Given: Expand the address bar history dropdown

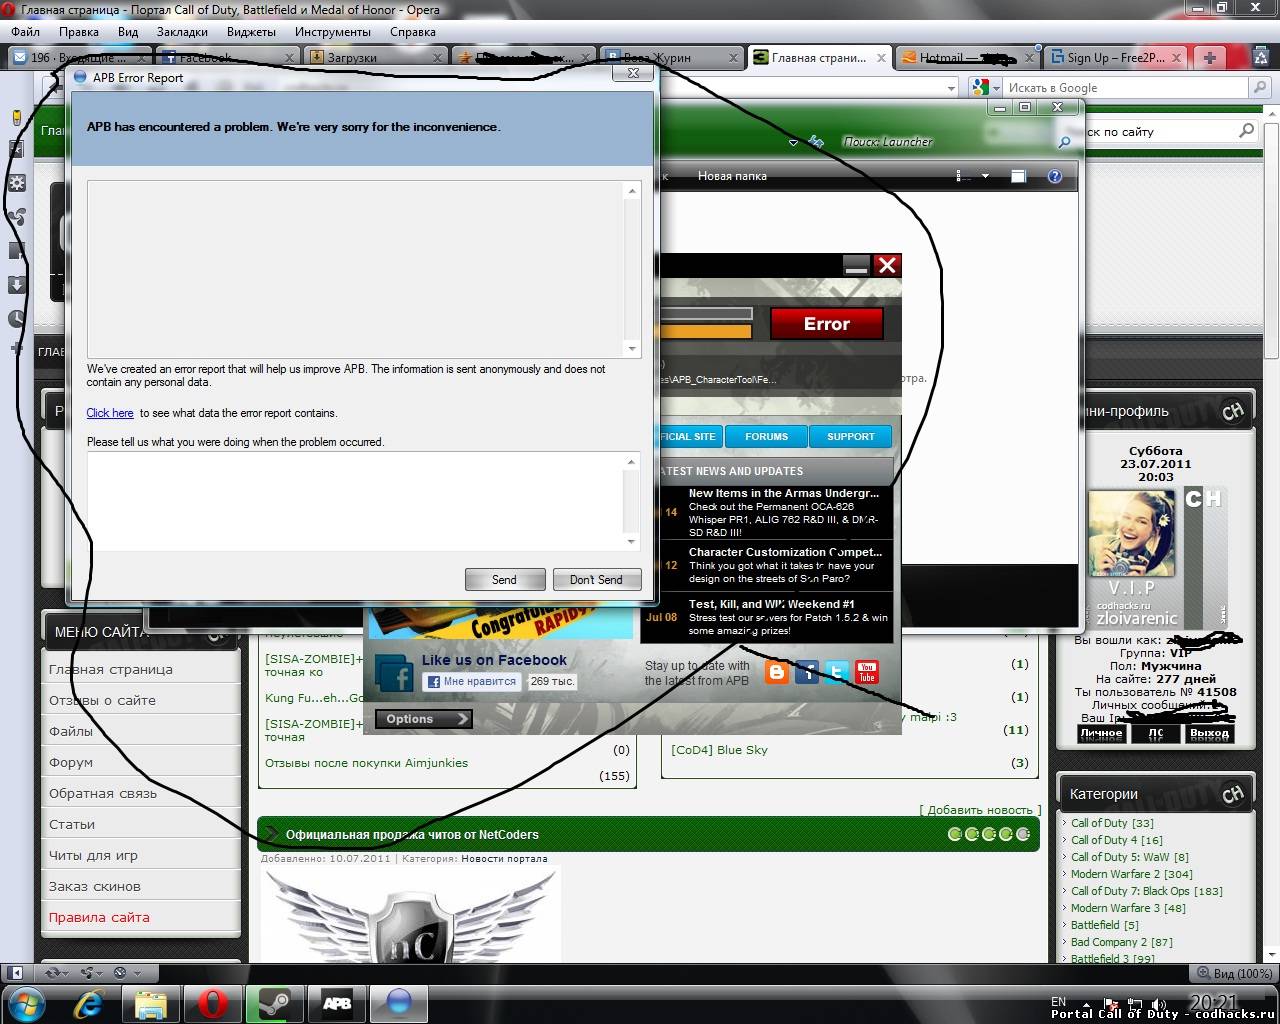Looking at the screenshot, I should point(951,88).
